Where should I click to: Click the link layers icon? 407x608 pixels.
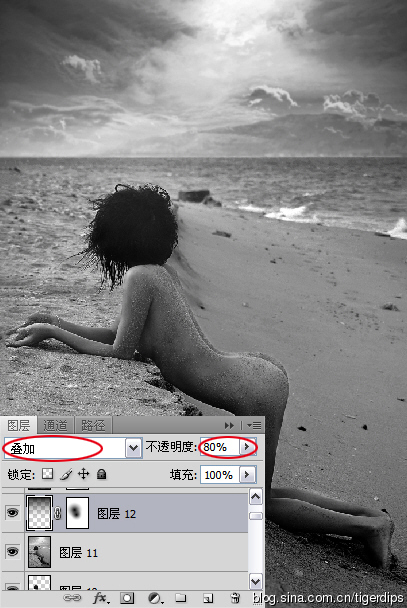pos(72,598)
